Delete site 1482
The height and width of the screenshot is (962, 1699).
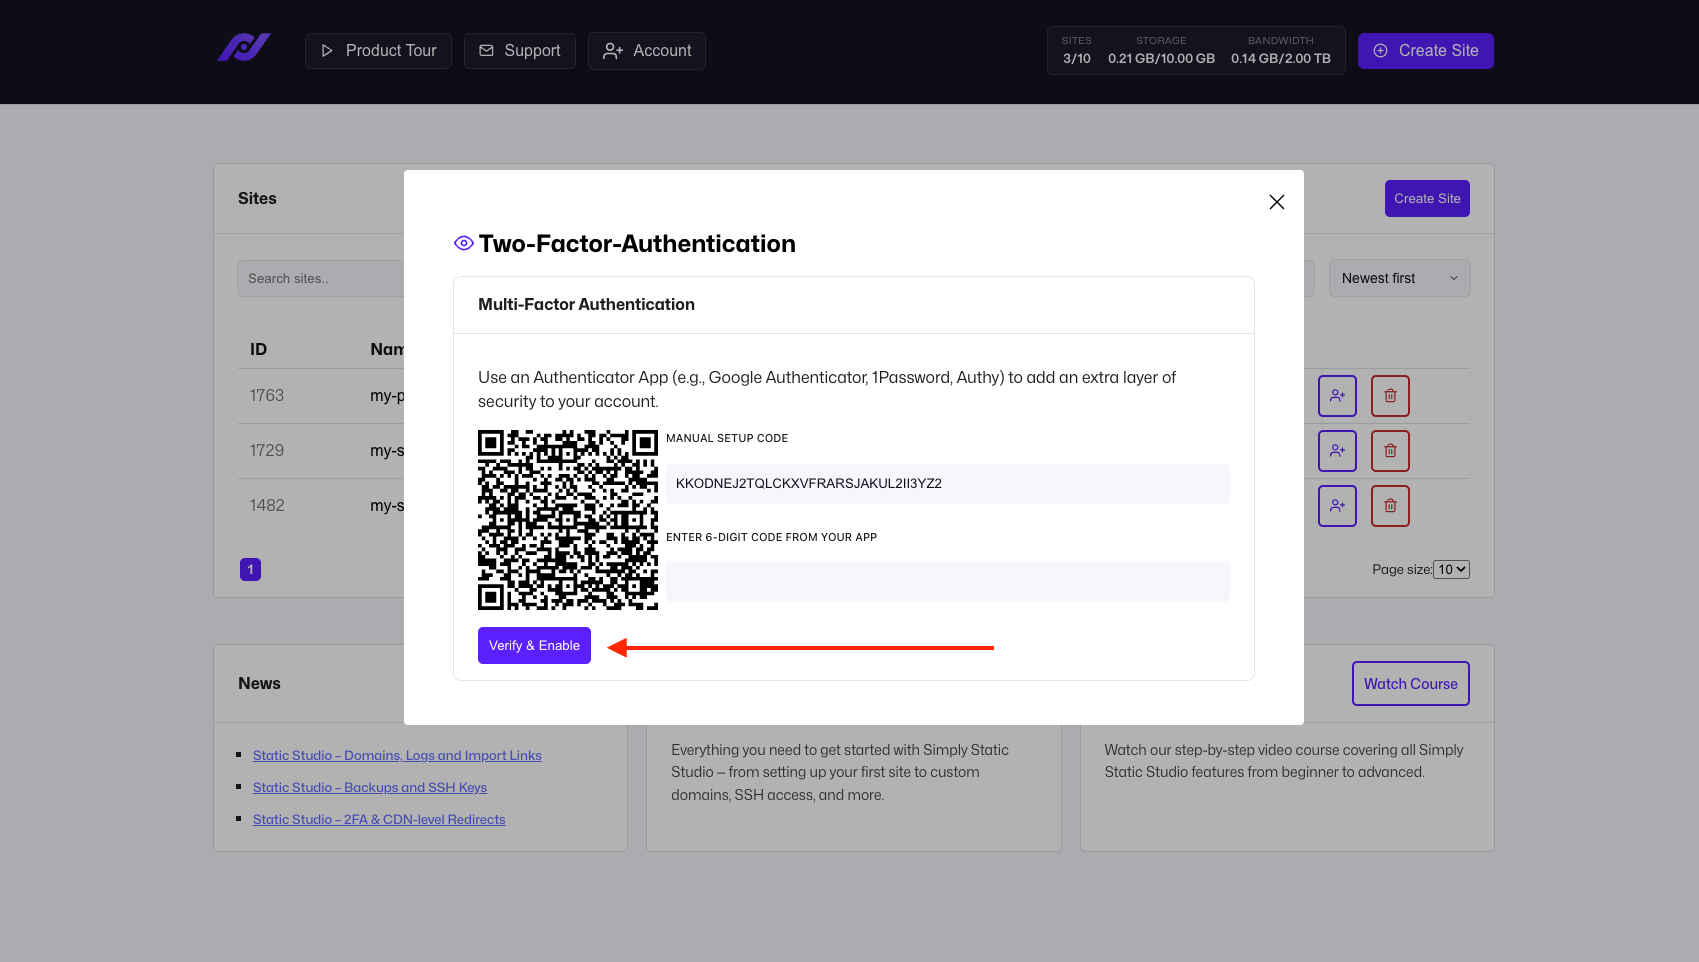1390,506
